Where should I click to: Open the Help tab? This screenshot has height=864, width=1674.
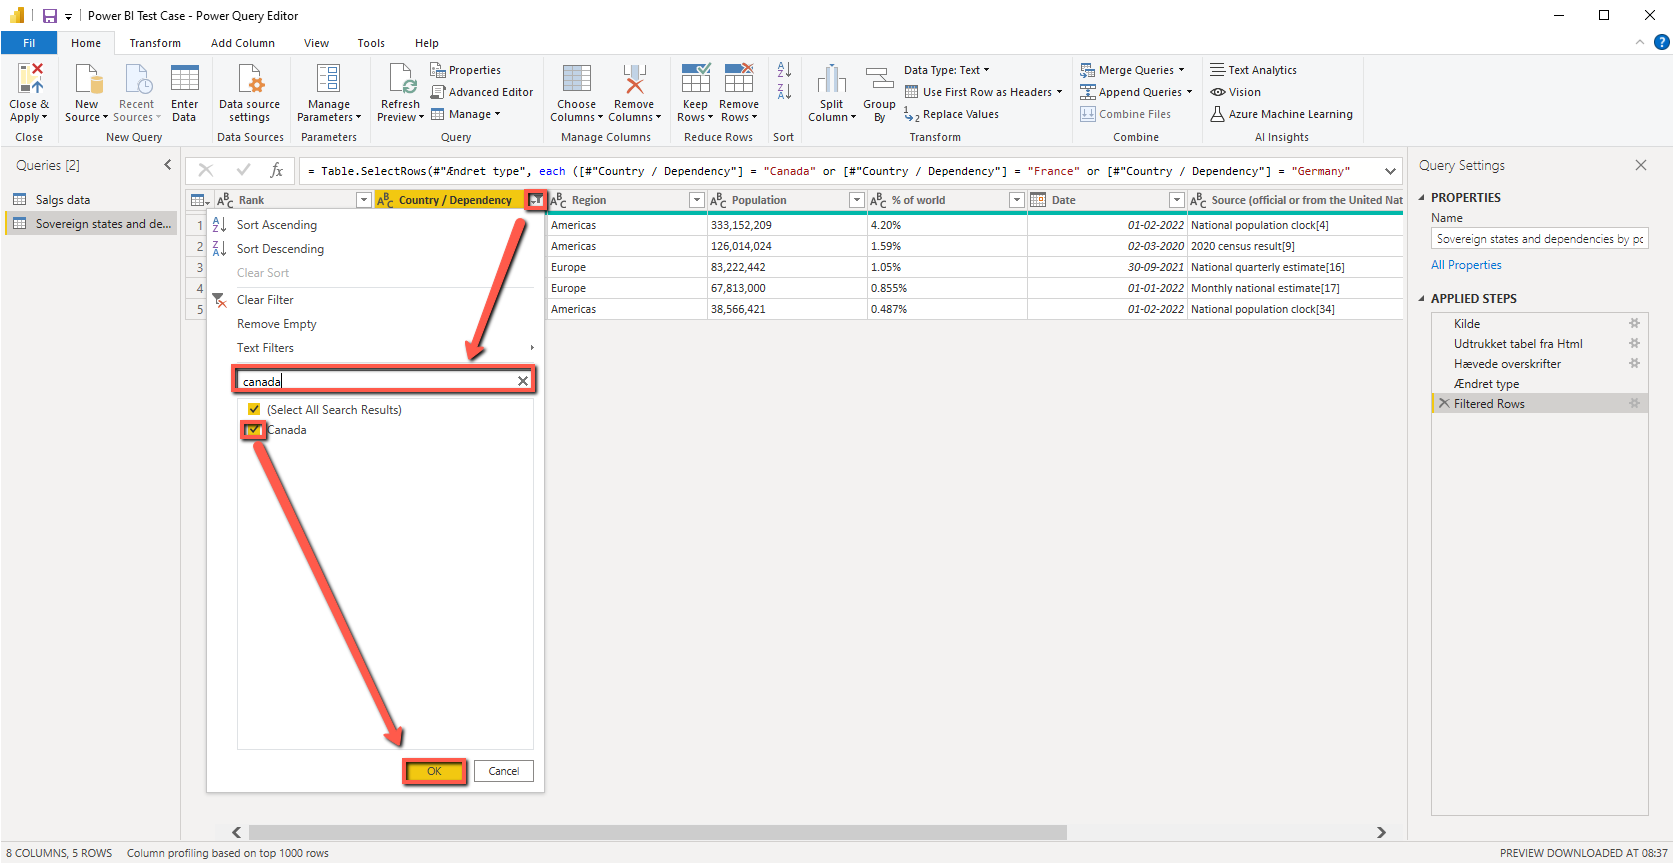point(427,43)
